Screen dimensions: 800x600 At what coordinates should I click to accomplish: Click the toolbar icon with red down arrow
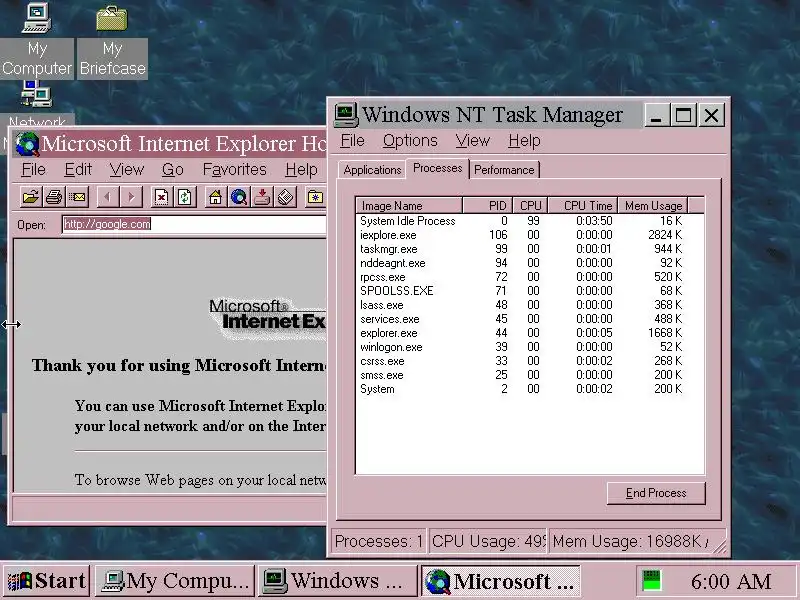coord(262,196)
